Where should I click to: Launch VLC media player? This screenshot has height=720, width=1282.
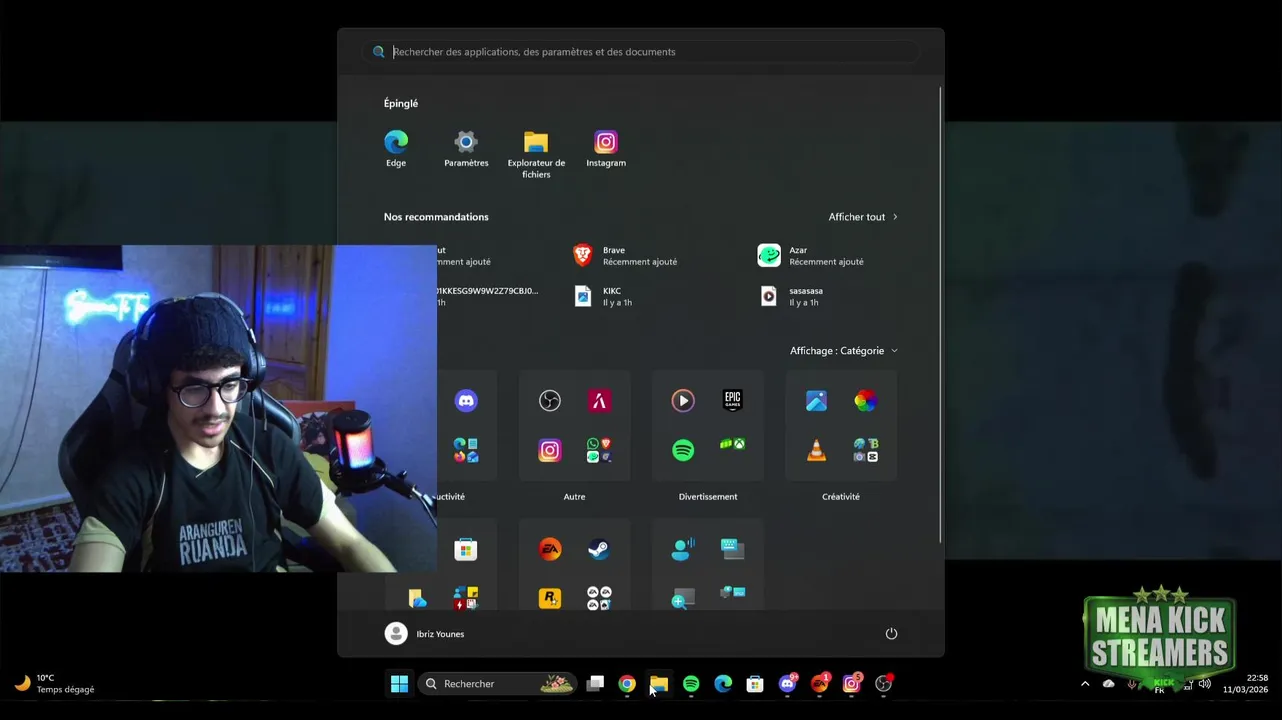click(816, 450)
